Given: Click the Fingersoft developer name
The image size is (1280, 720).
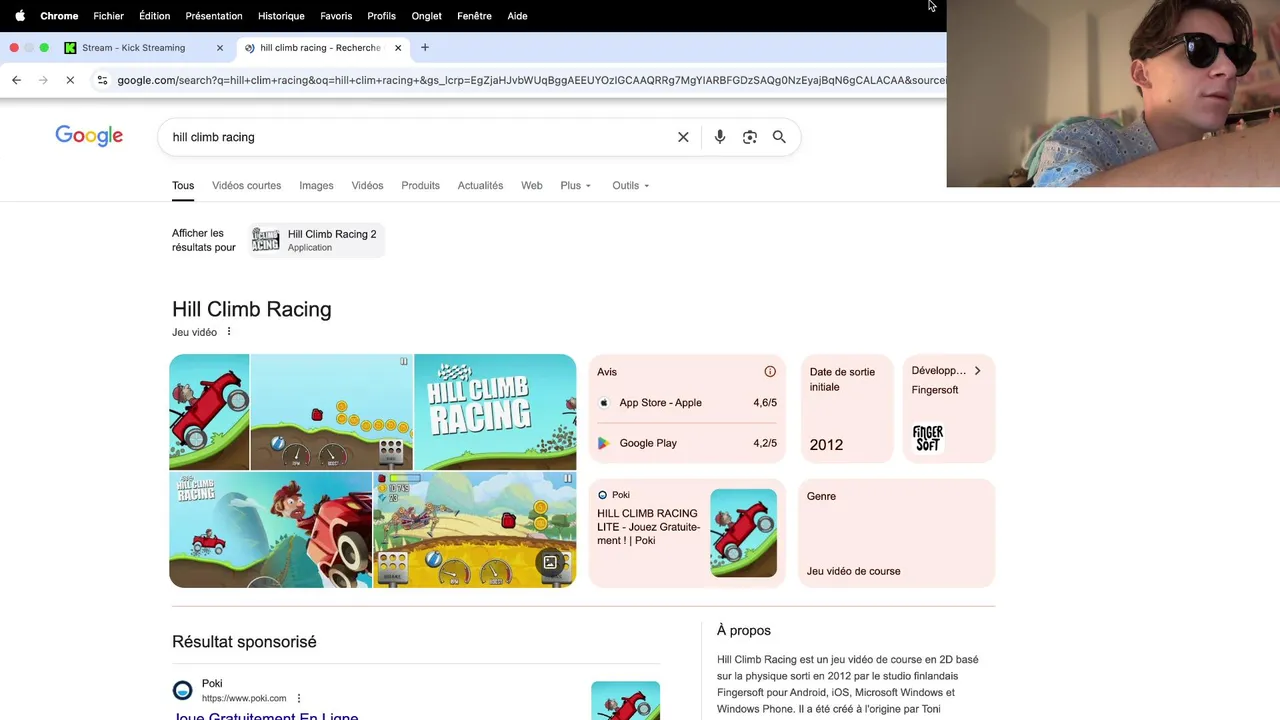Looking at the screenshot, I should tap(935, 390).
